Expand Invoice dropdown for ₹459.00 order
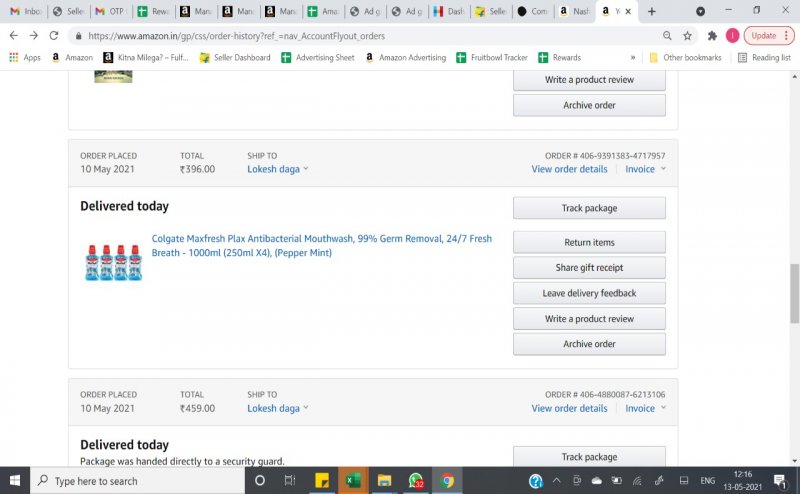 pyautogui.click(x=645, y=408)
